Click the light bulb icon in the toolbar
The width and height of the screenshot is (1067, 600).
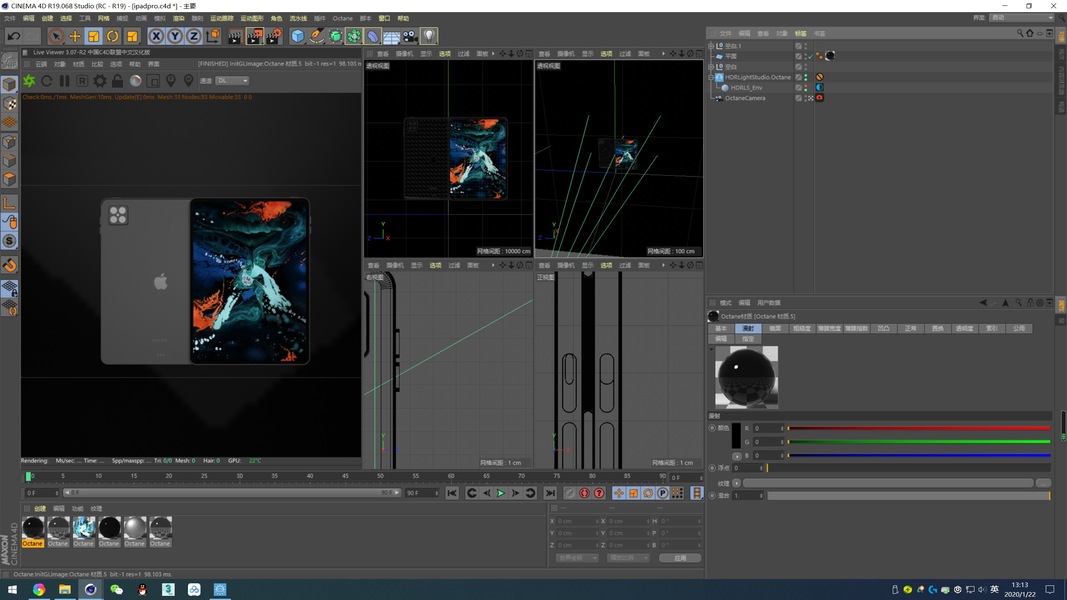tap(429, 36)
